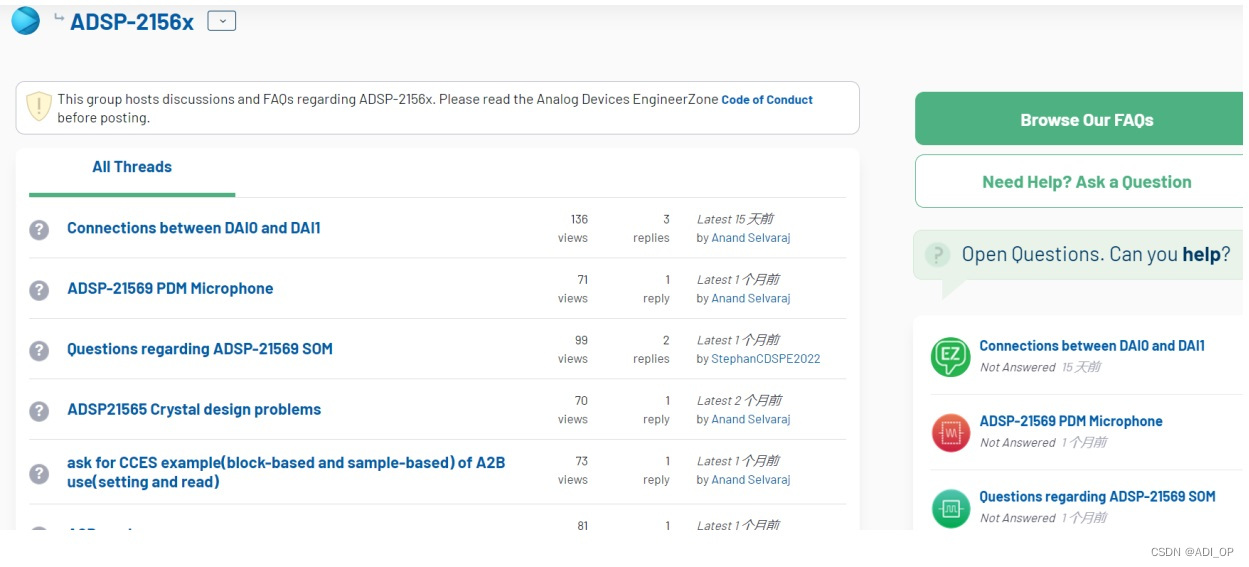This screenshot has width=1249, height=567.
Task: Click question icon beside ask for CCES example thread
Action: pyautogui.click(x=39, y=473)
